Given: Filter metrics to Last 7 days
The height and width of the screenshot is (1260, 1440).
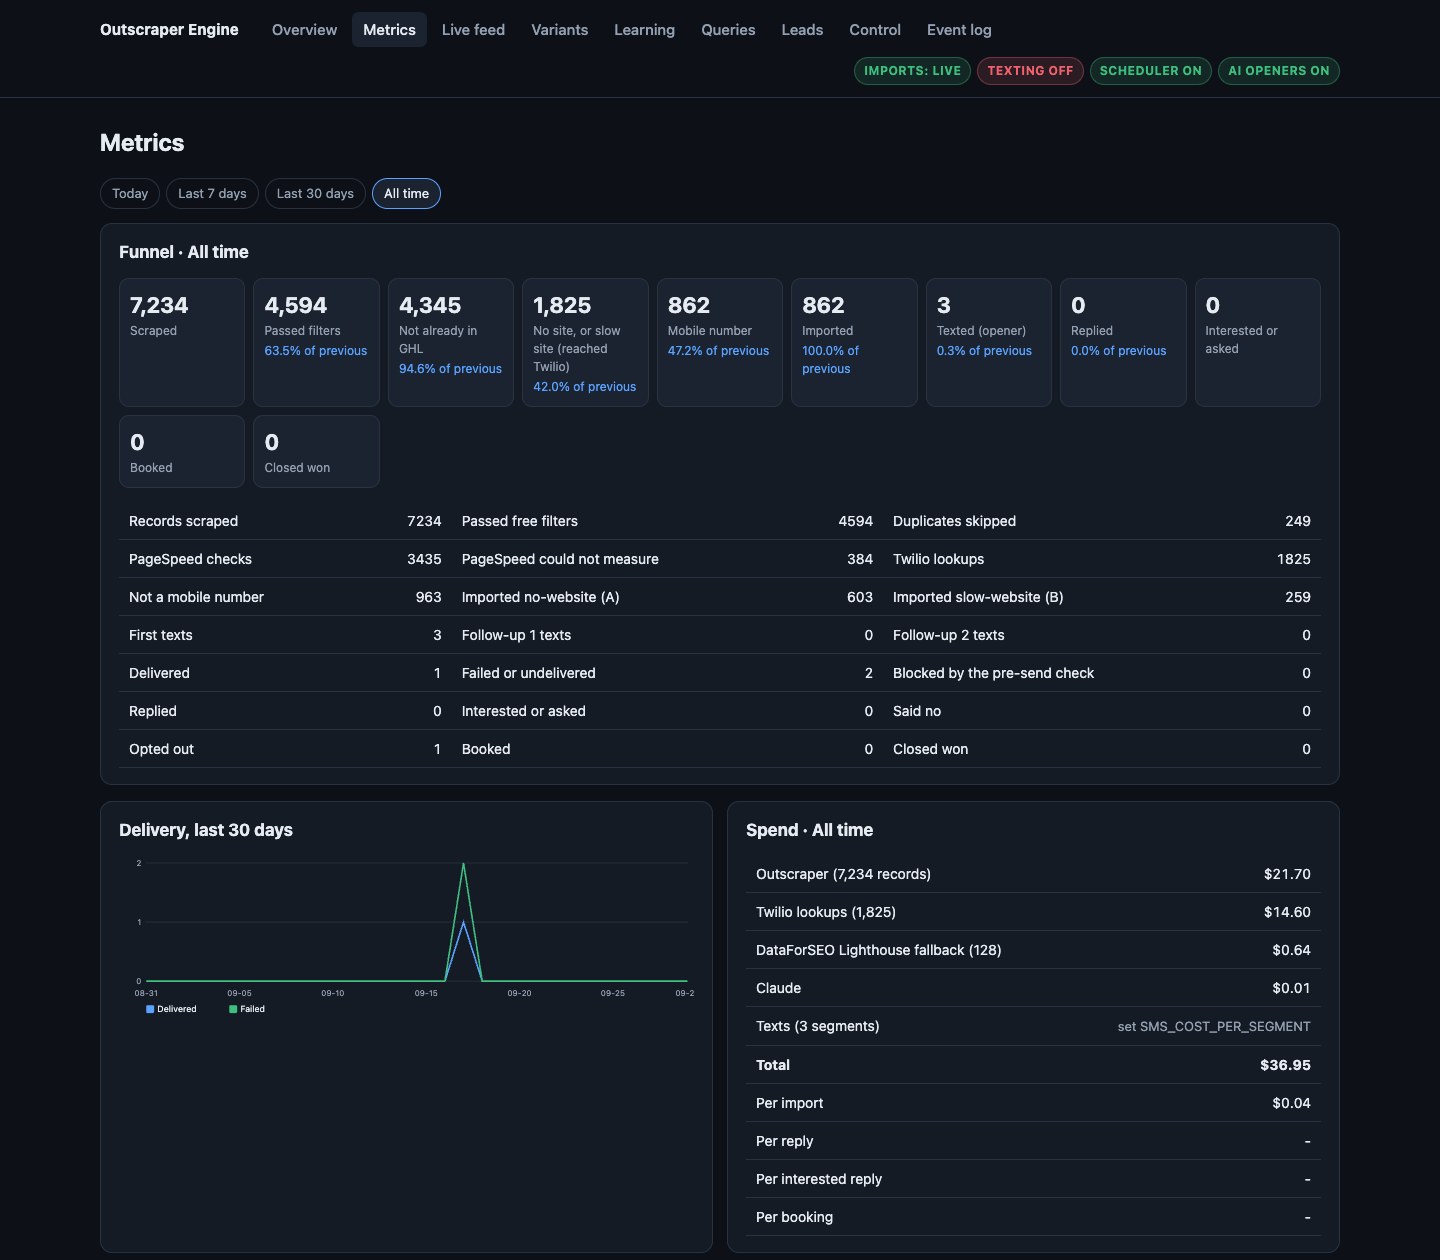Looking at the screenshot, I should tap(212, 194).
